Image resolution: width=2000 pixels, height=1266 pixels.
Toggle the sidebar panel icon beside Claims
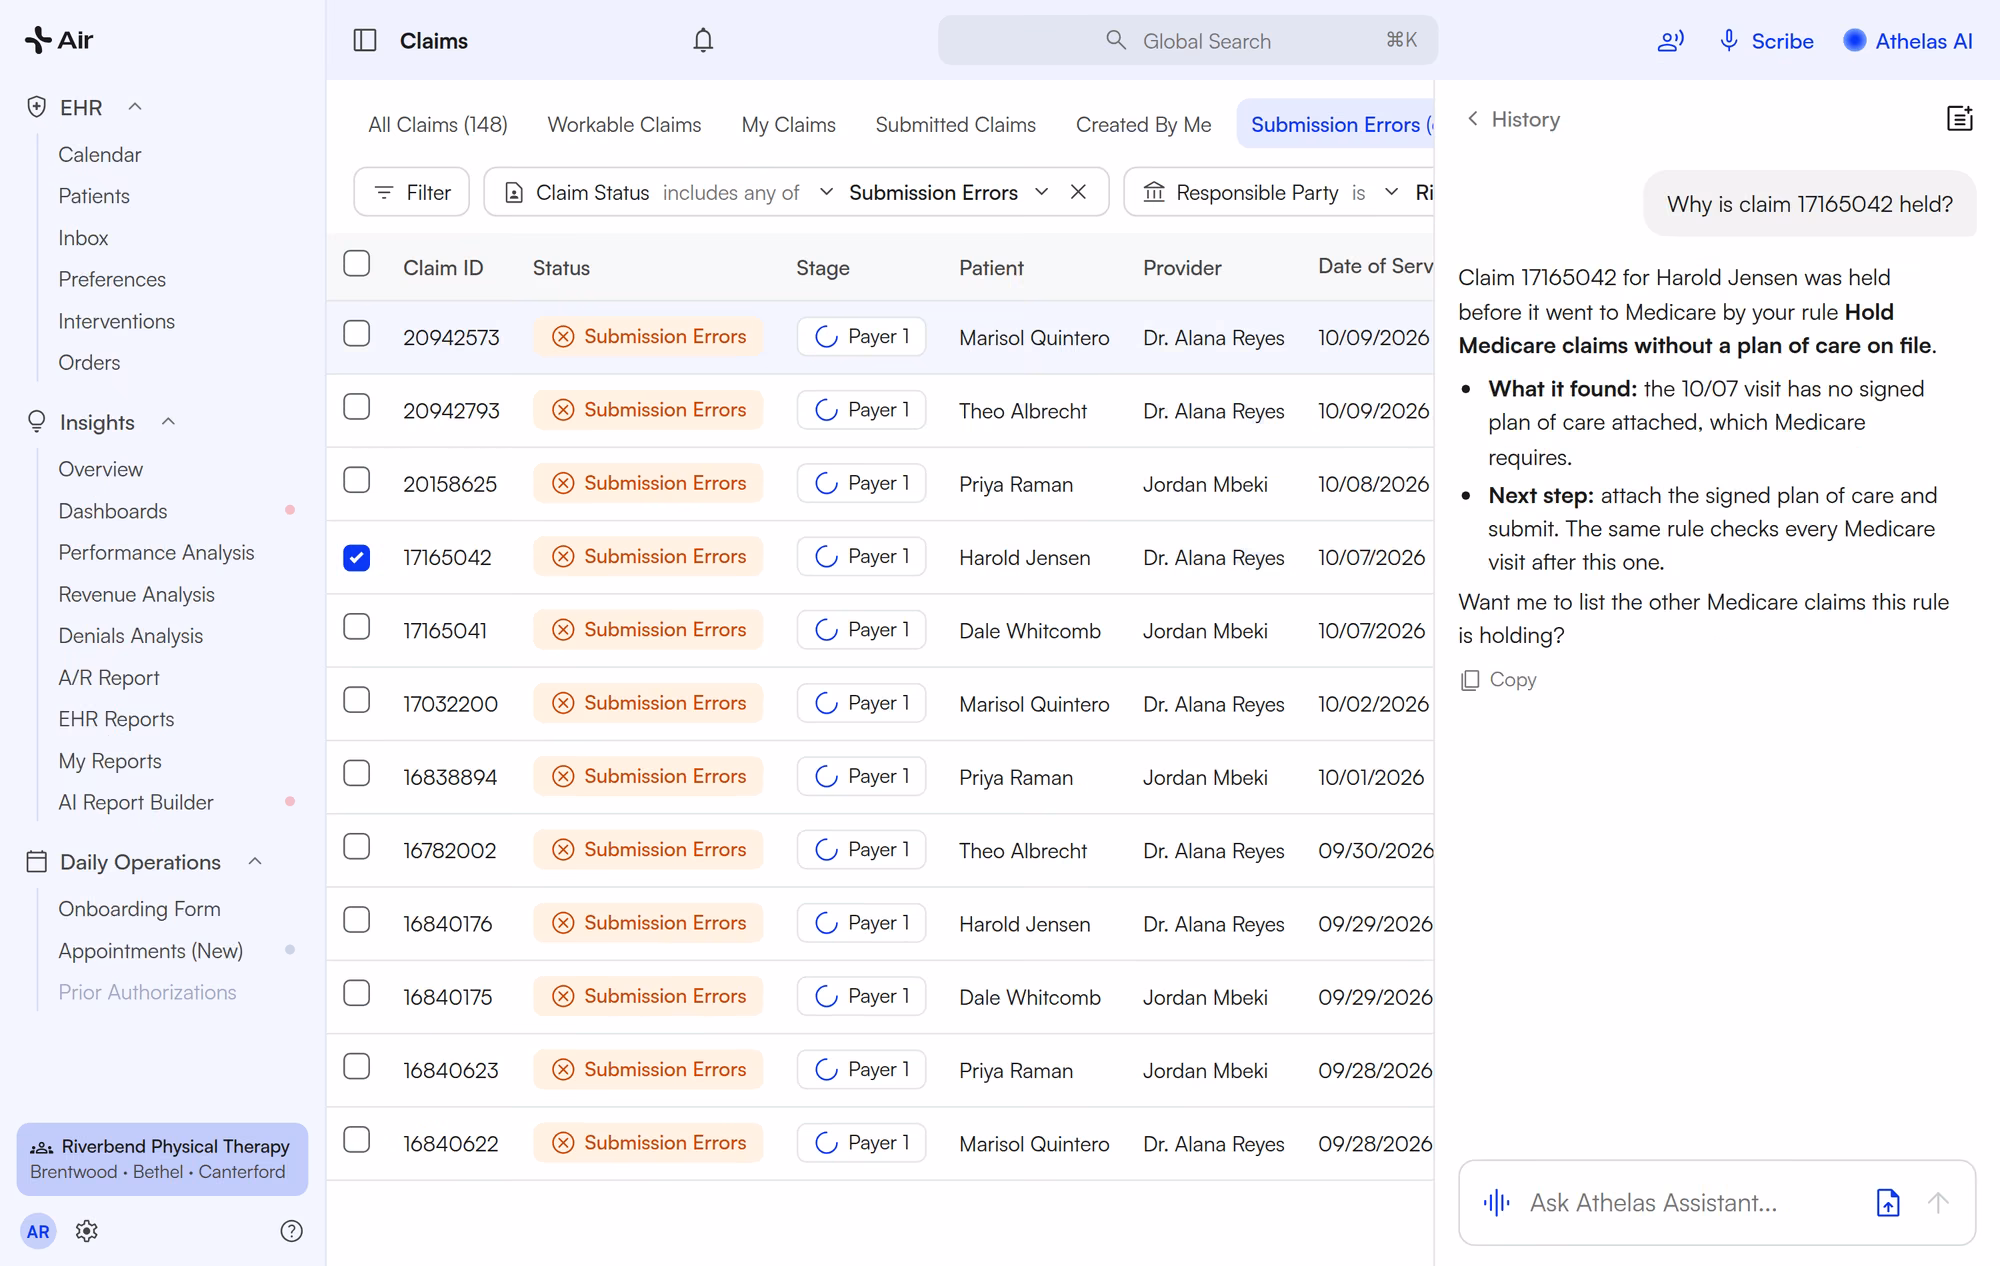click(x=365, y=40)
